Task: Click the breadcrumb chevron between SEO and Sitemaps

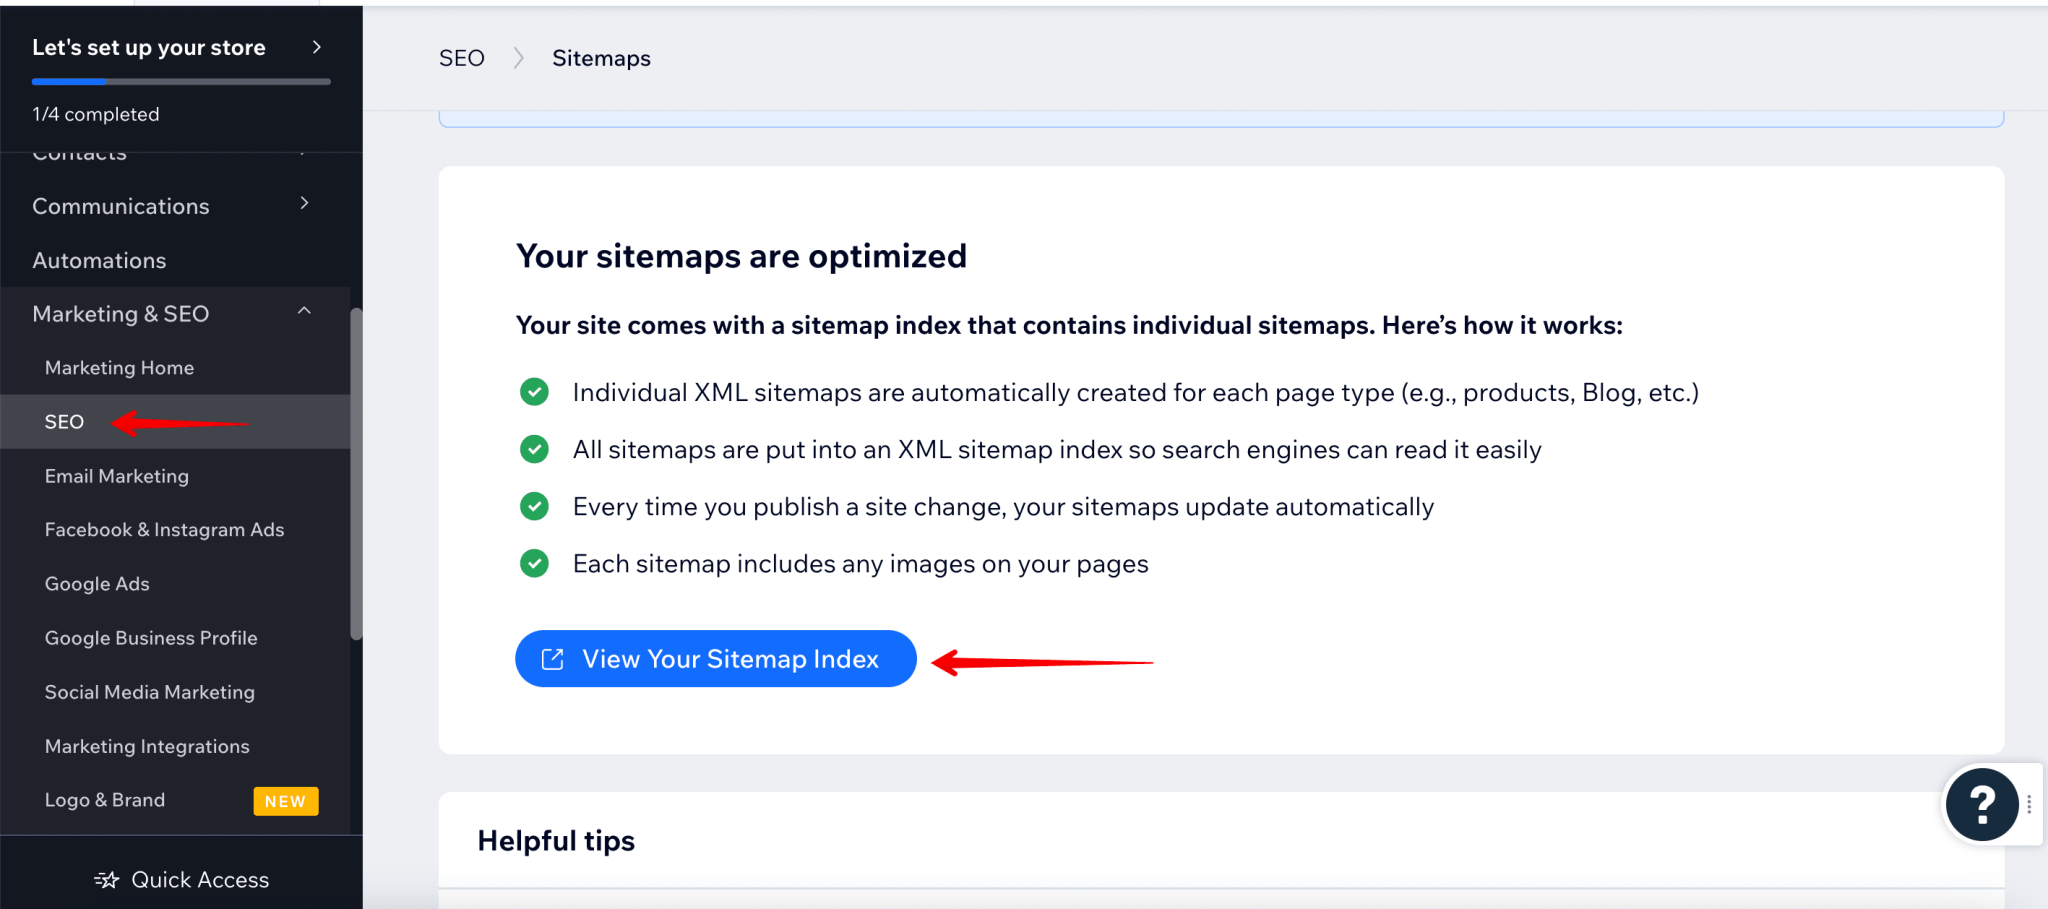Action: click(518, 57)
